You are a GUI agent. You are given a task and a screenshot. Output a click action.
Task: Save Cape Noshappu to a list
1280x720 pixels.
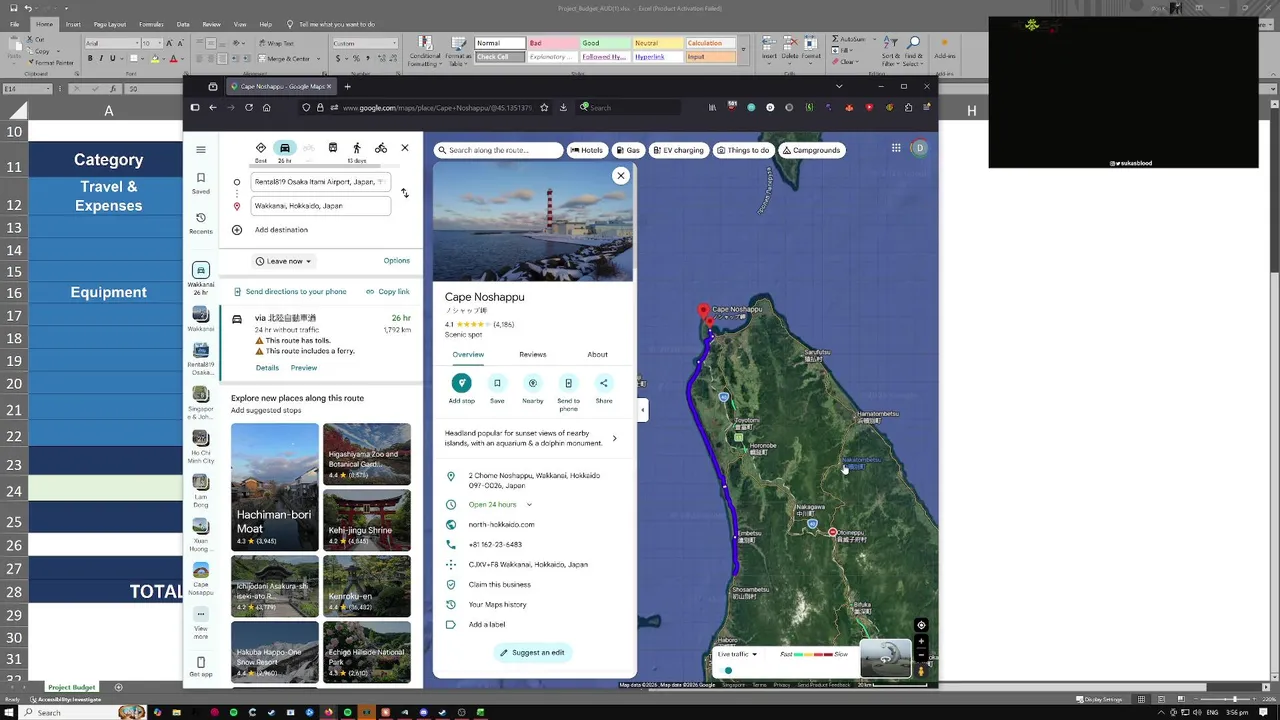pos(497,383)
